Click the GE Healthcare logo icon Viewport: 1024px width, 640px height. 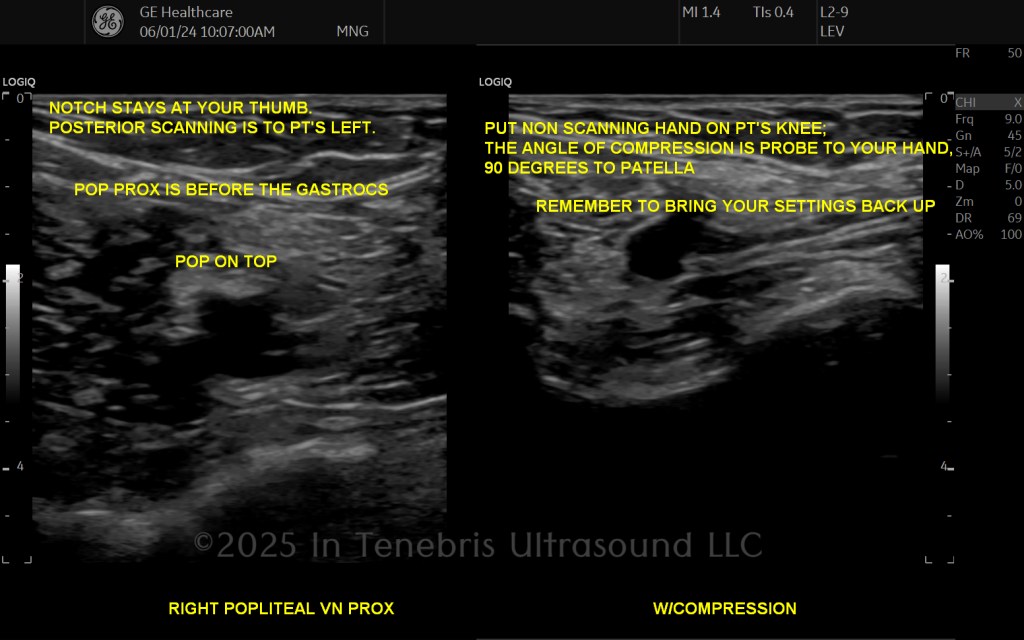click(108, 22)
